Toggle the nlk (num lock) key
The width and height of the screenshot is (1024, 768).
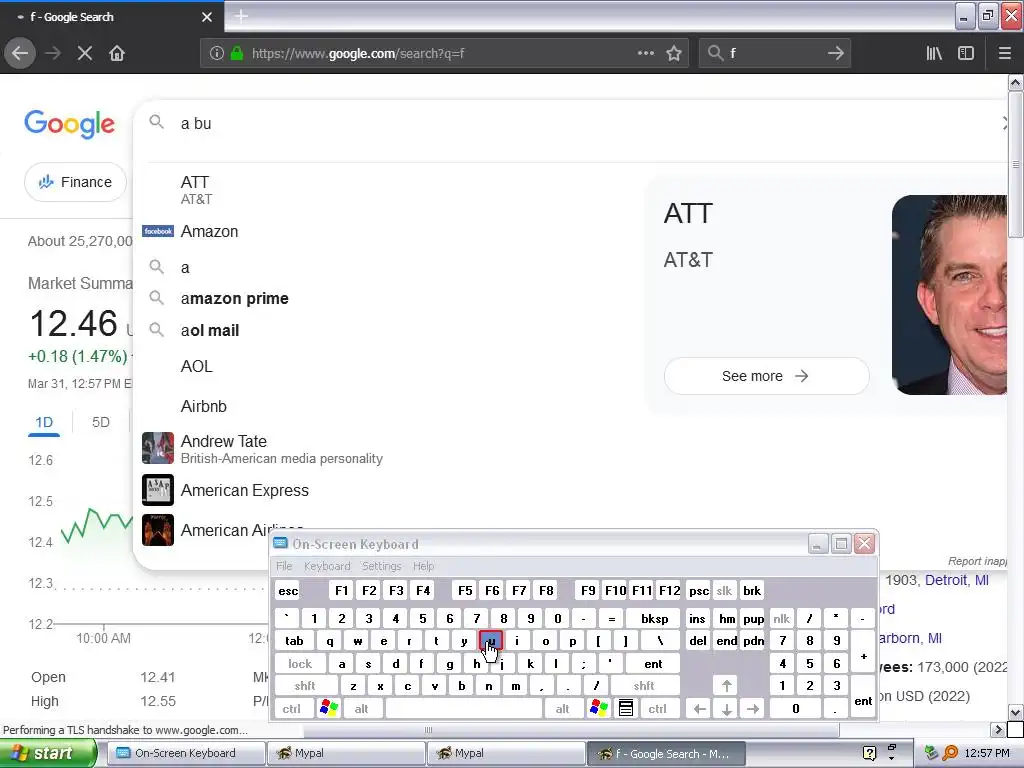782,618
